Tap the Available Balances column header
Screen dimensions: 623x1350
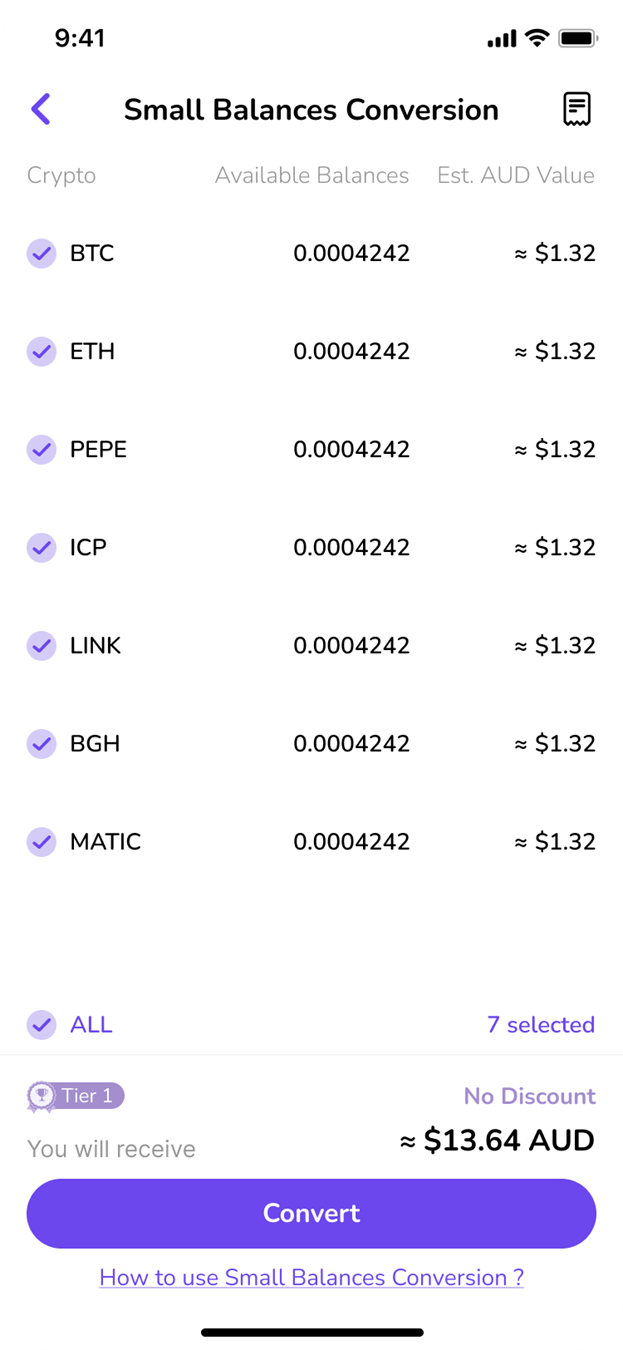311,176
